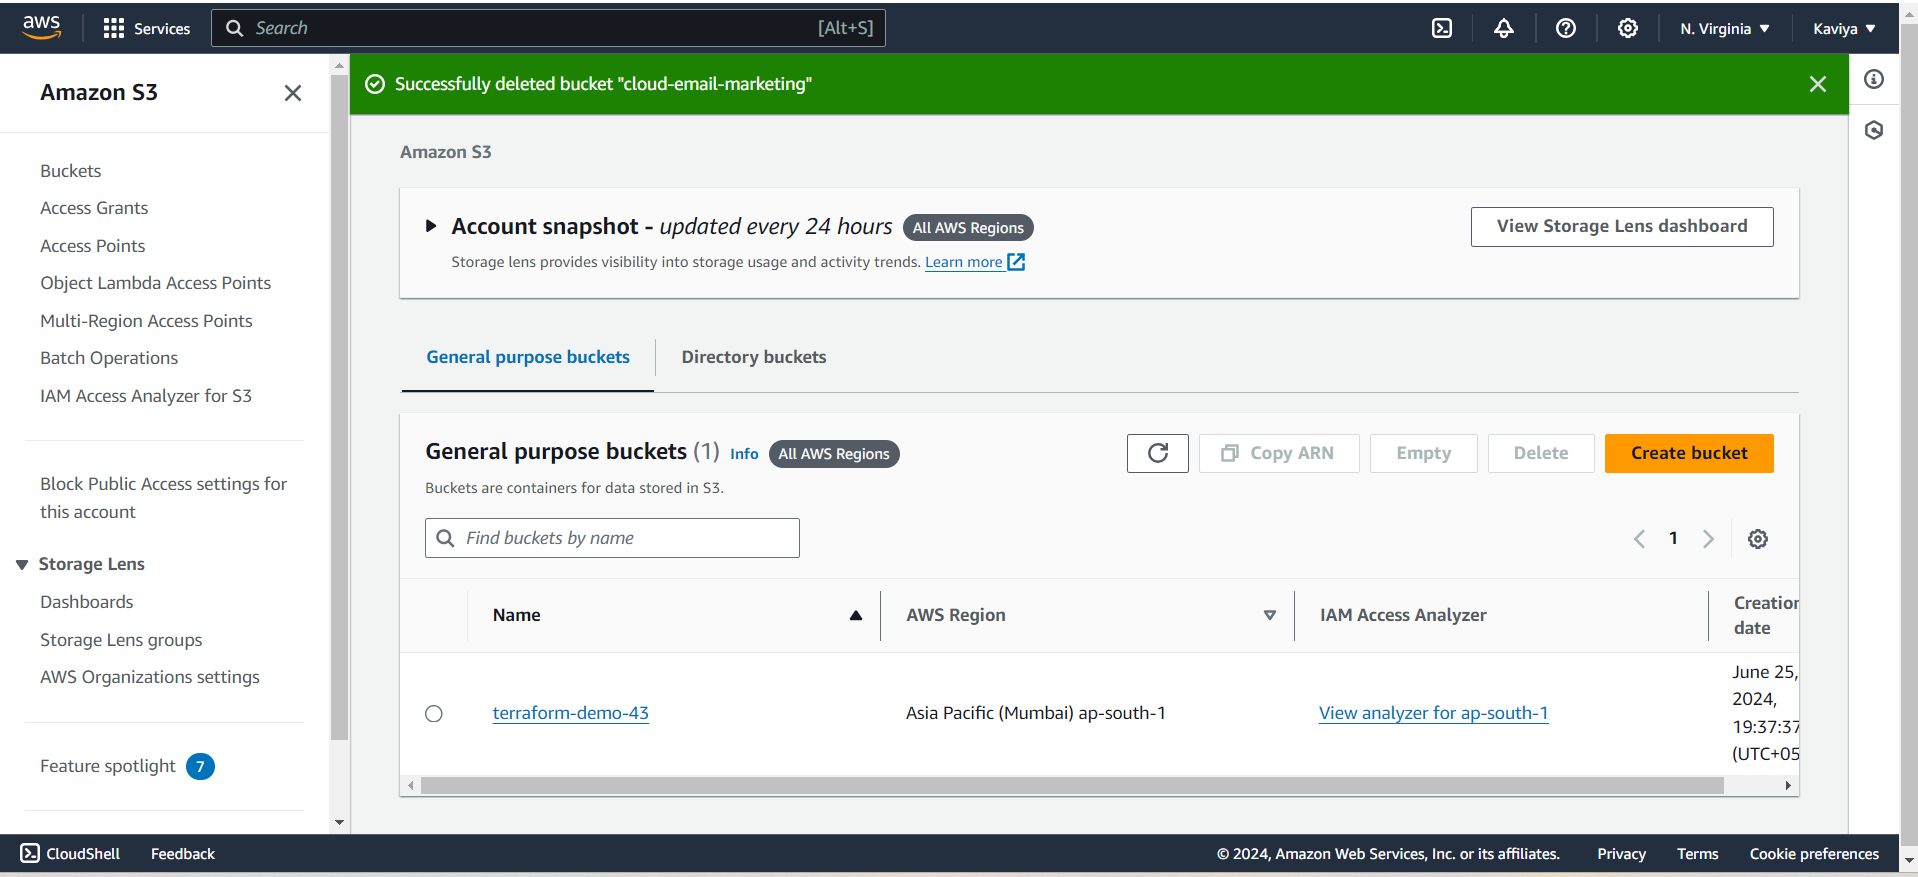This screenshot has width=1918, height=877.
Task: Open Access Grants in the sidebar
Action: pos(94,208)
